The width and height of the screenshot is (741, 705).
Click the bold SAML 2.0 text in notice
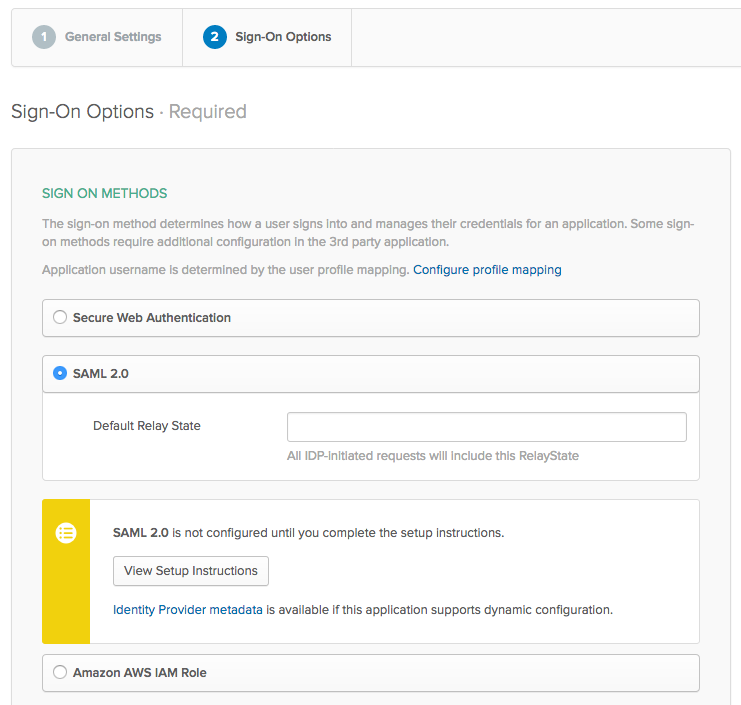141,533
